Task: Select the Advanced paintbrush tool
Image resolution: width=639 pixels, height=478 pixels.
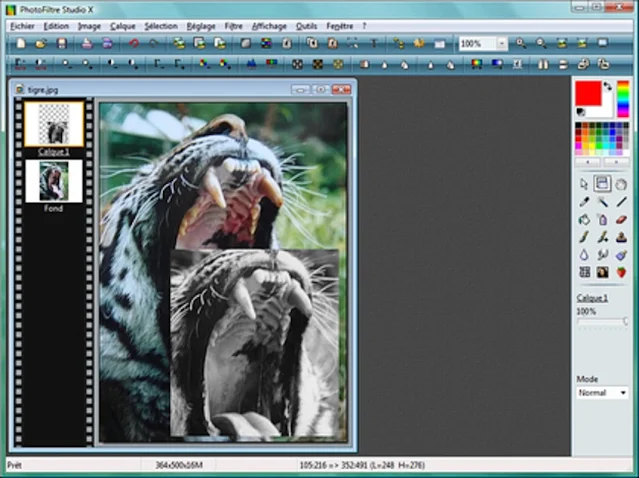Action: coord(602,237)
